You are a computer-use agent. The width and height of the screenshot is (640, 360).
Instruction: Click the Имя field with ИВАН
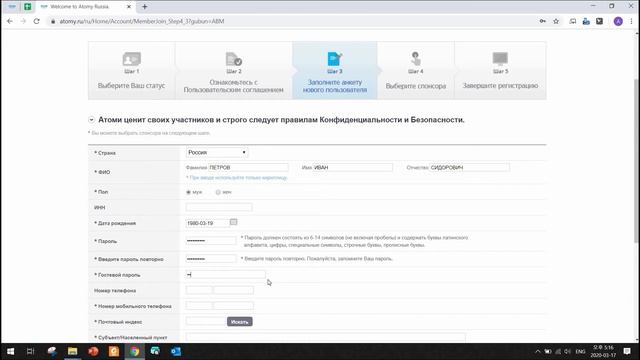353,167
